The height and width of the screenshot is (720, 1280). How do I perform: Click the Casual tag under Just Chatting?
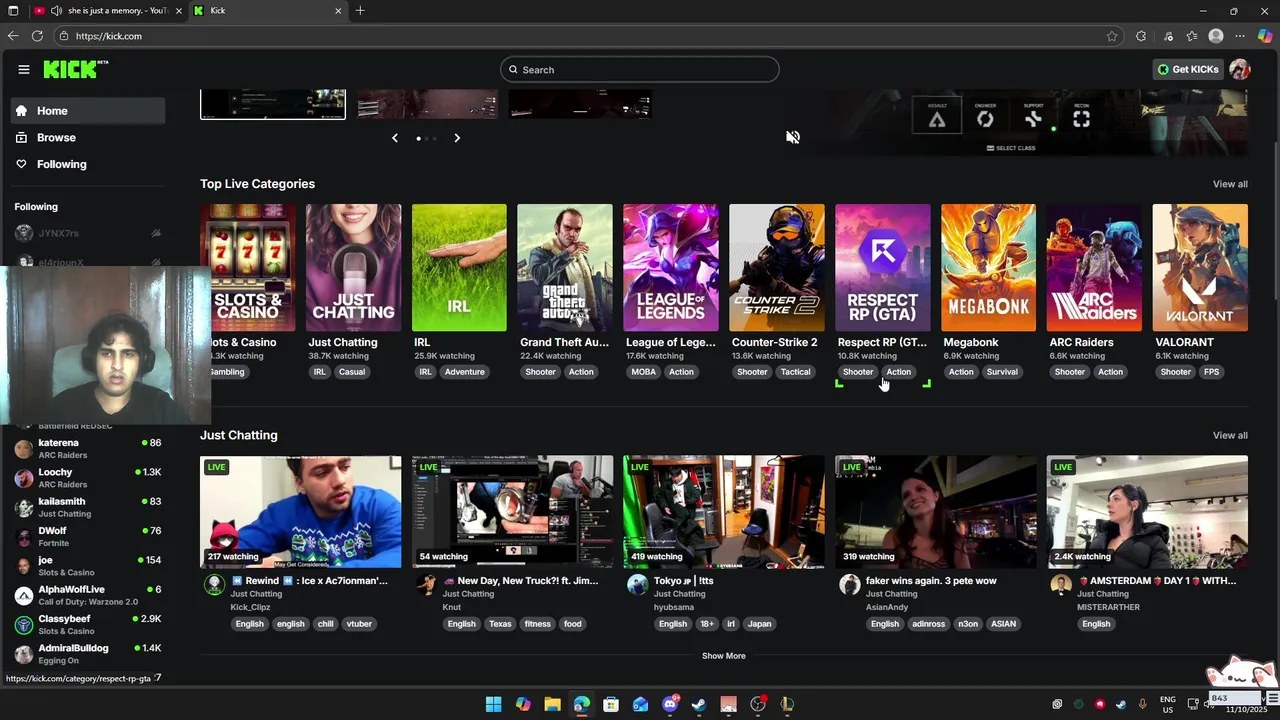click(352, 372)
